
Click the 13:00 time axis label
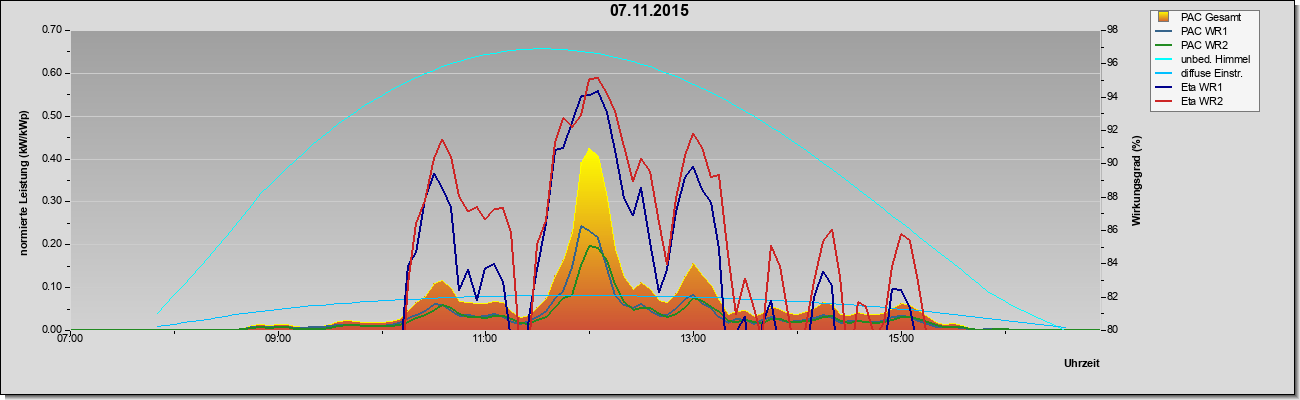[693, 339]
